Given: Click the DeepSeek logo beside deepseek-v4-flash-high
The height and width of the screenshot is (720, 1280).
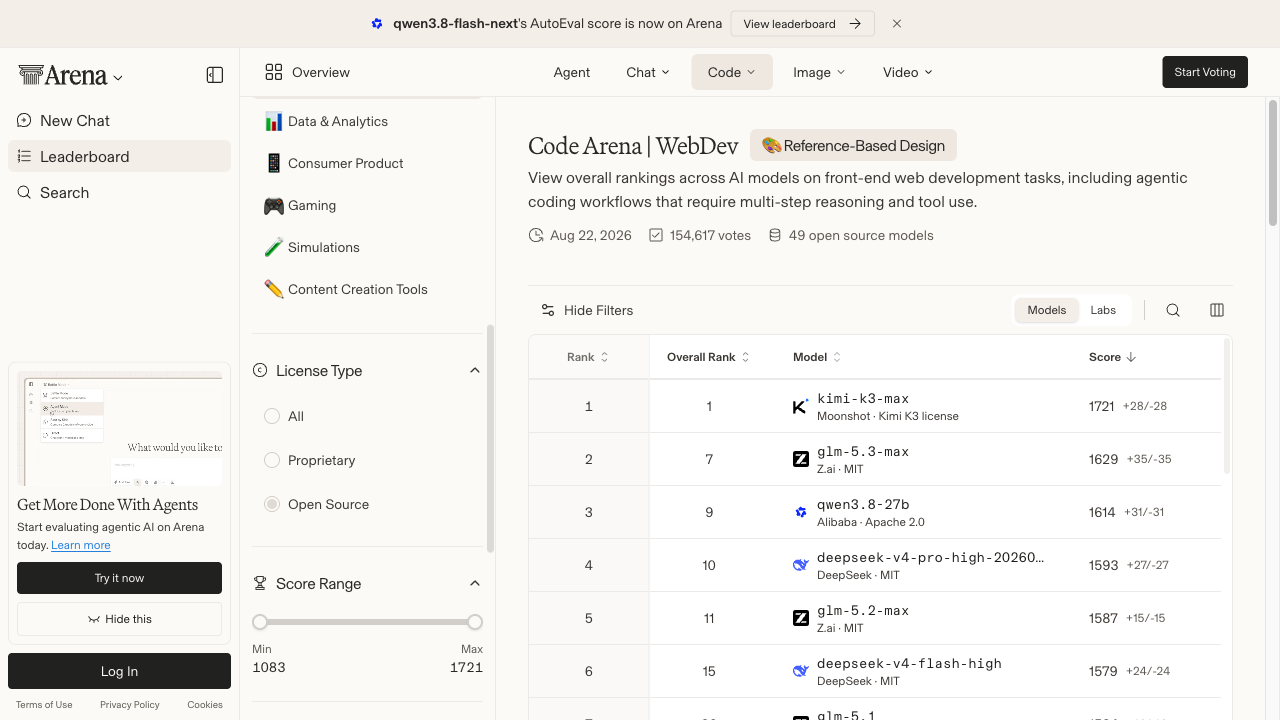Looking at the screenshot, I should tap(801, 671).
